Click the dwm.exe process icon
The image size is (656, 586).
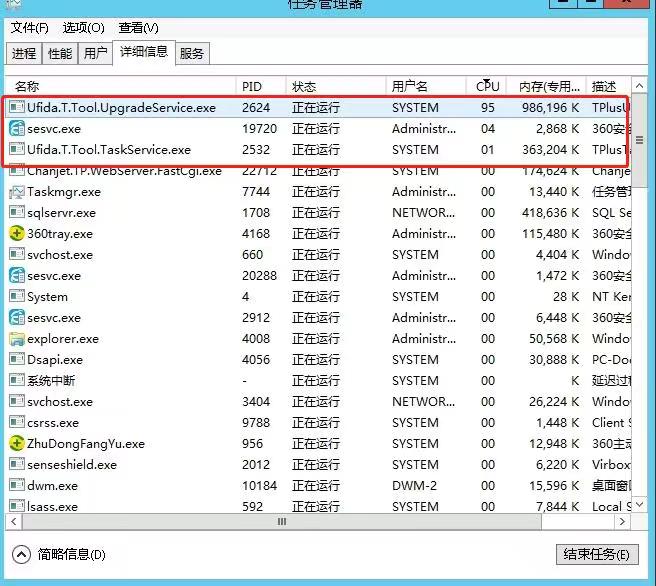pos(17,485)
